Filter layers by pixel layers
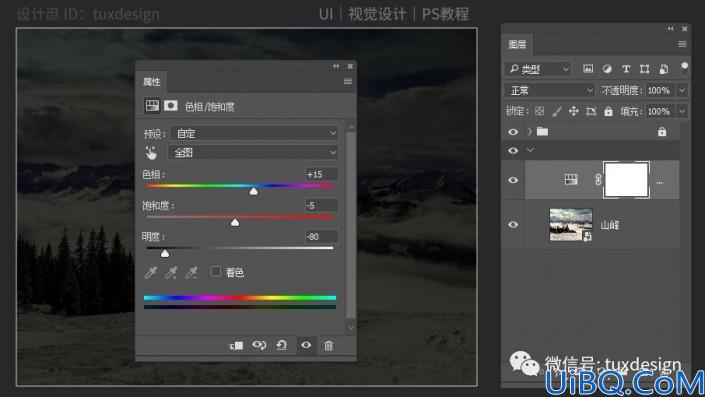Viewport: 705px width, 397px height. (x=588, y=69)
